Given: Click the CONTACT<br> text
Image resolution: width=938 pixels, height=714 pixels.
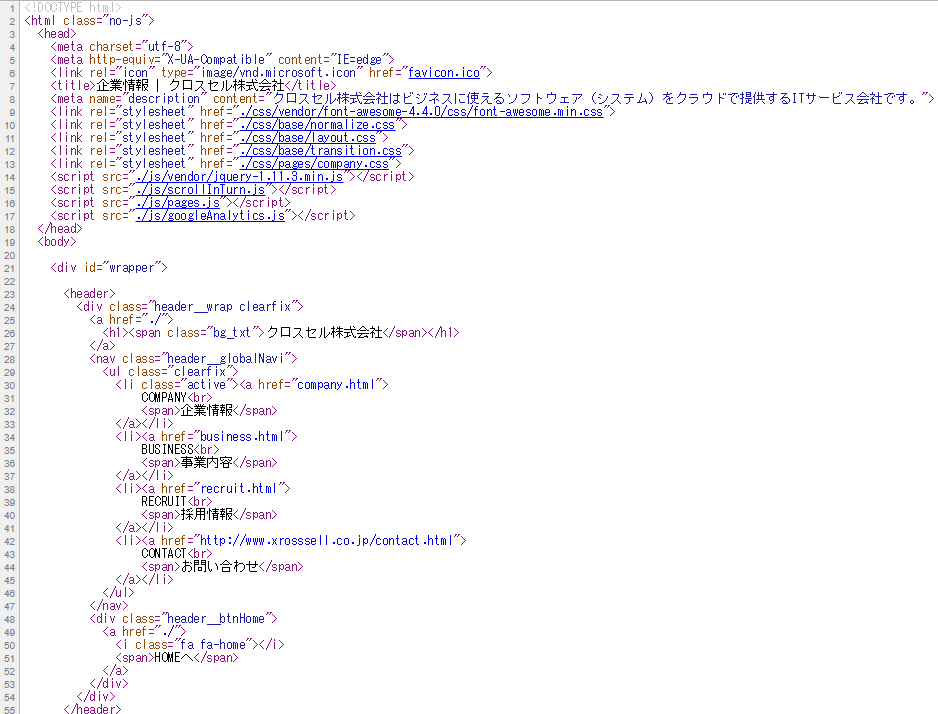Looking at the screenshot, I should [176, 554].
